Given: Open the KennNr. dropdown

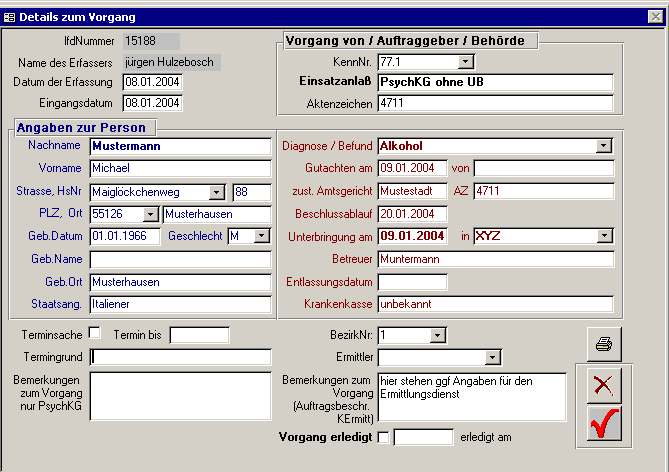Looking at the screenshot, I should (466, 62).
